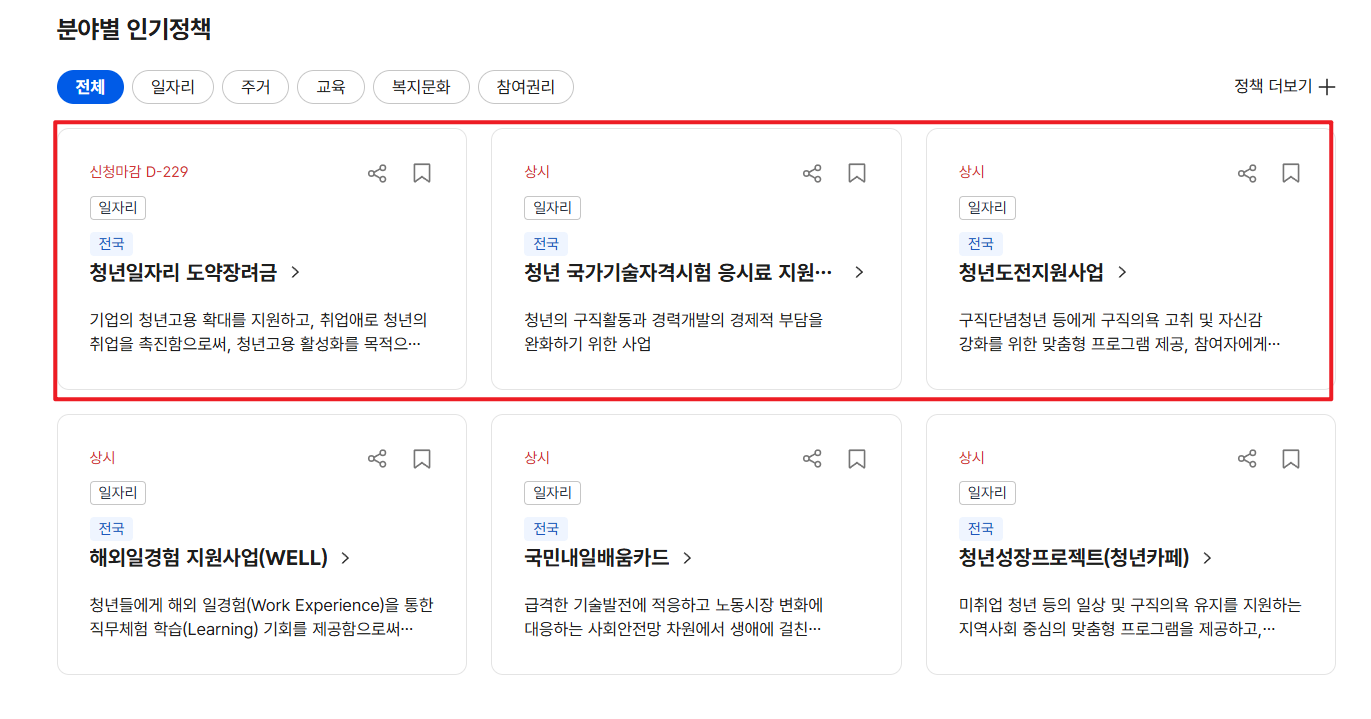Click the share icon on 국민내일배움카드 card
Screen dimensions: 1371x719
(812, 457)
